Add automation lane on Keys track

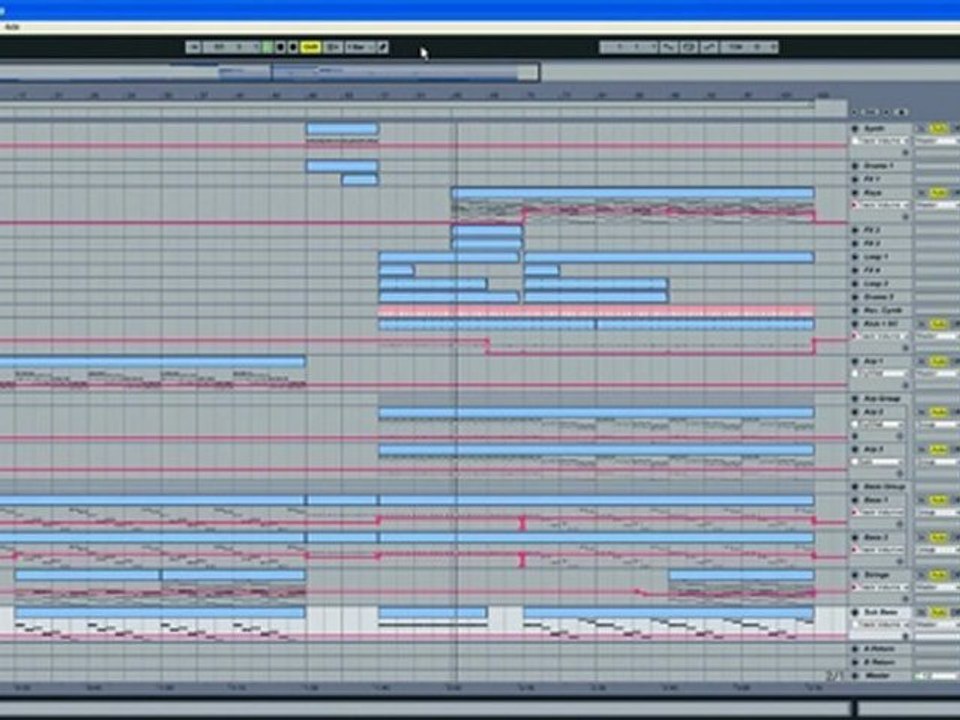906,216
